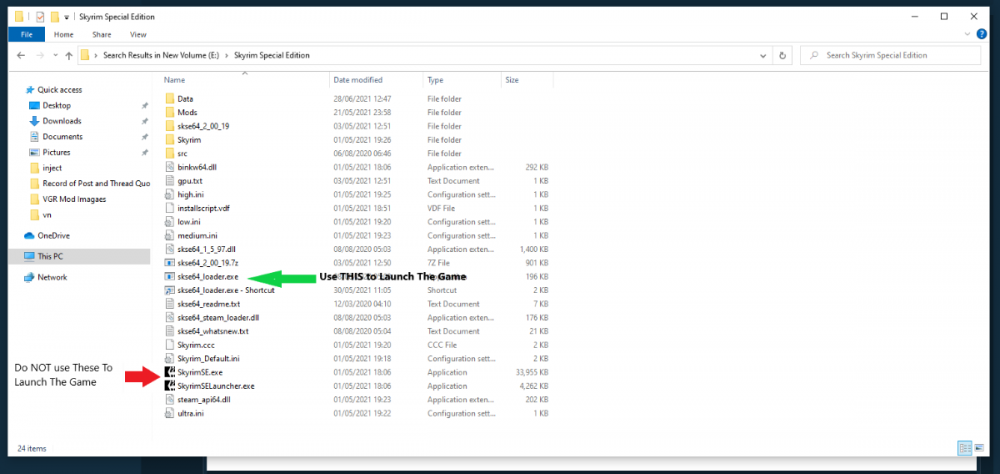This screenshot has width=1000, height=474.
Task: Click the SkyrimSELauncher.exe application icon
Action: point(170,386)
